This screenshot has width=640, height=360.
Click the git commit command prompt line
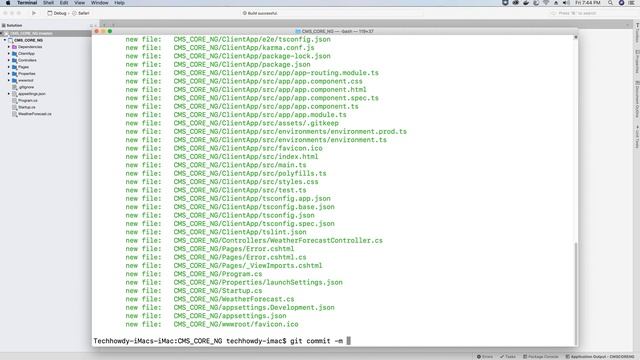pos(222,341)
